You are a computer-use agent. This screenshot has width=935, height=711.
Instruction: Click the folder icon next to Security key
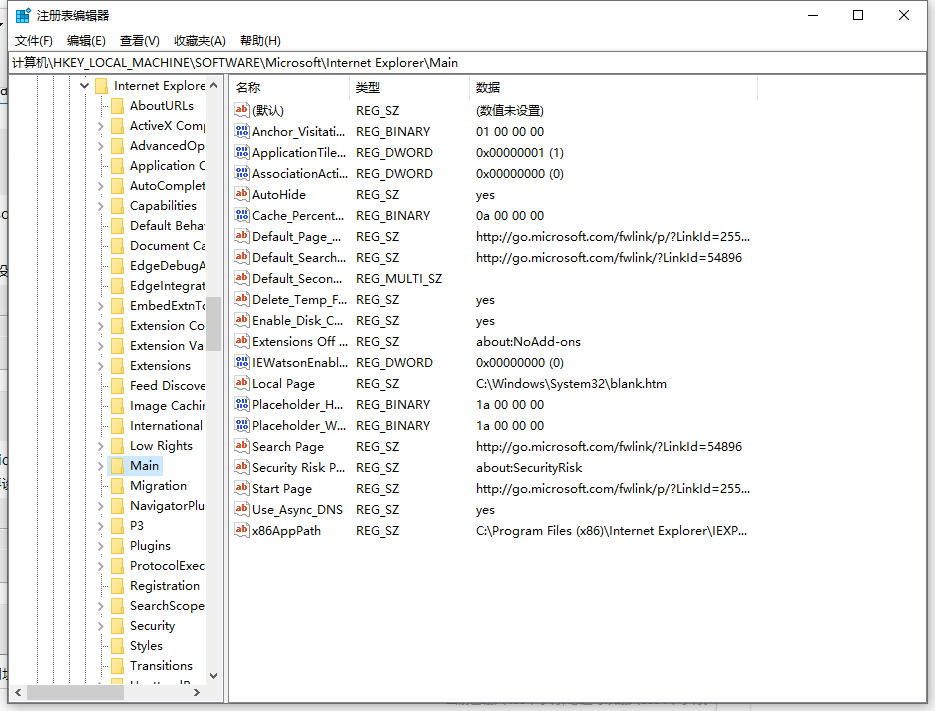(117, 626)
